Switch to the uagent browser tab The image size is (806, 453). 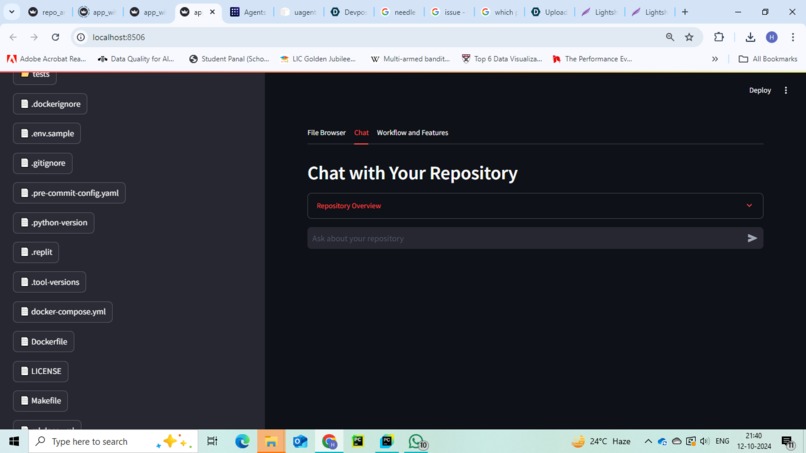(299, 12)
